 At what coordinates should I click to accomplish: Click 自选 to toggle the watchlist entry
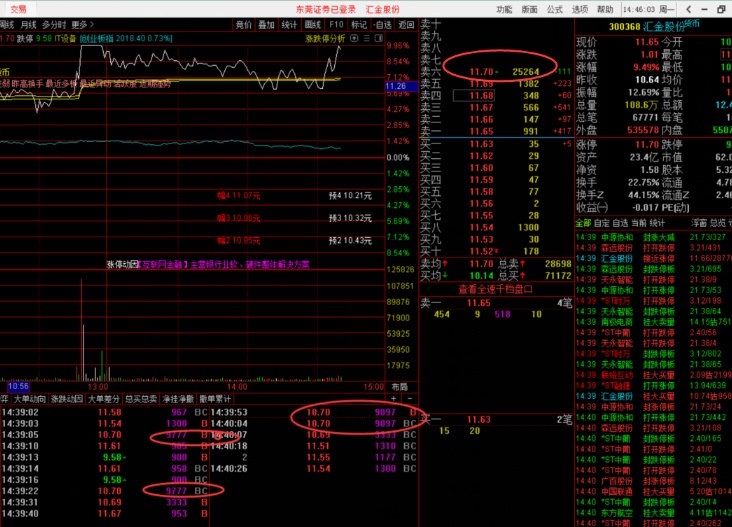[383, 25]
